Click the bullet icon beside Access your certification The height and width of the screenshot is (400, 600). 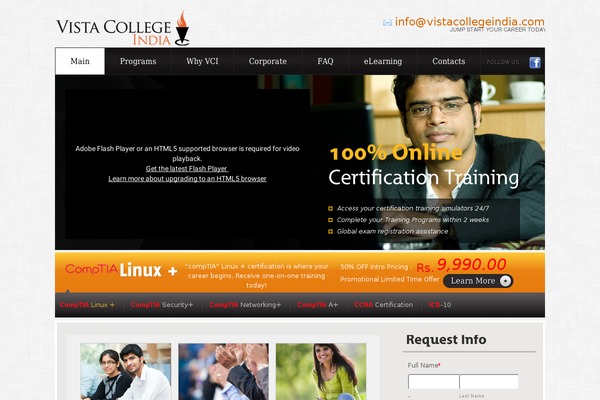331,209
